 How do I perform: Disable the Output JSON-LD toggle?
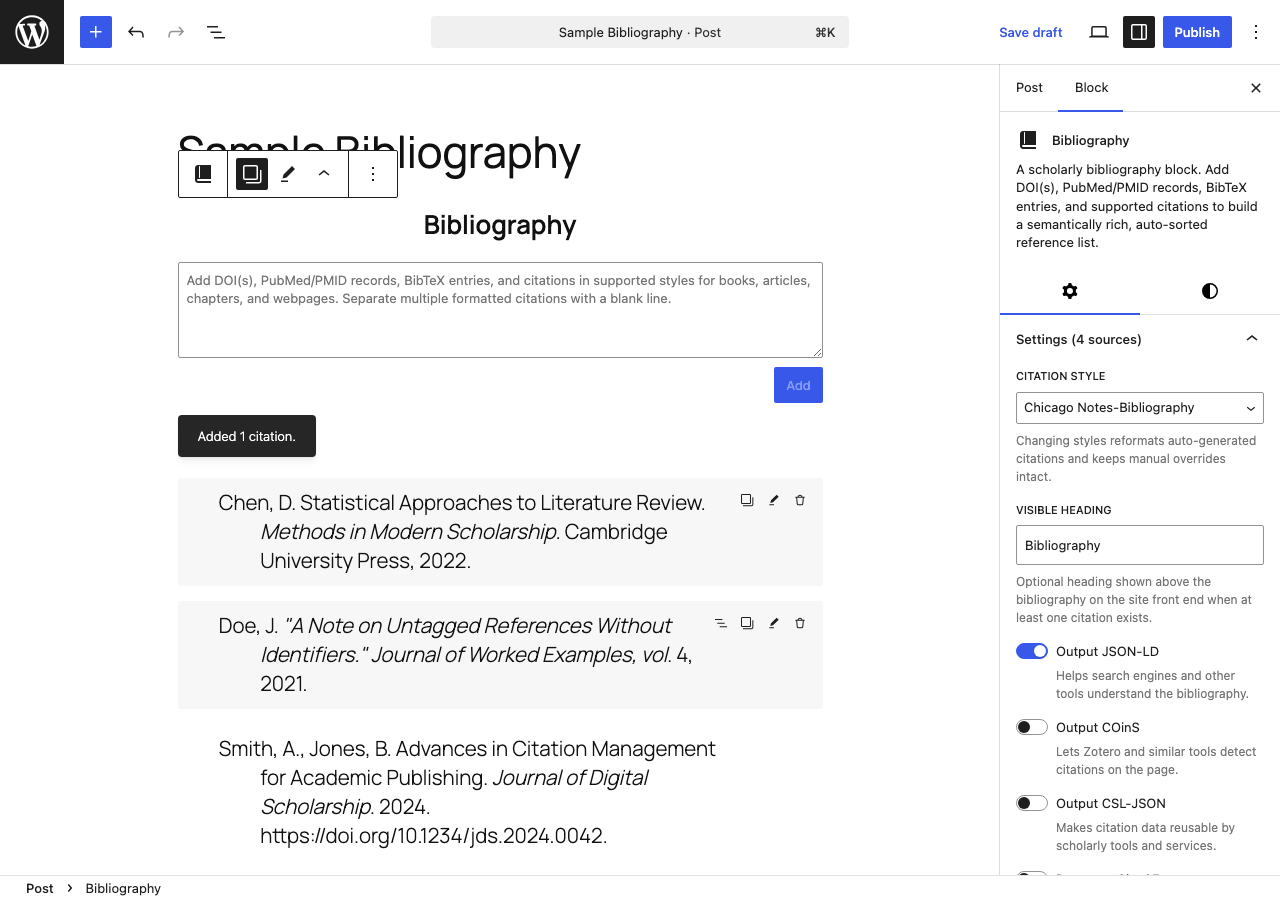pyautogui.click(x=1032, y=651)
